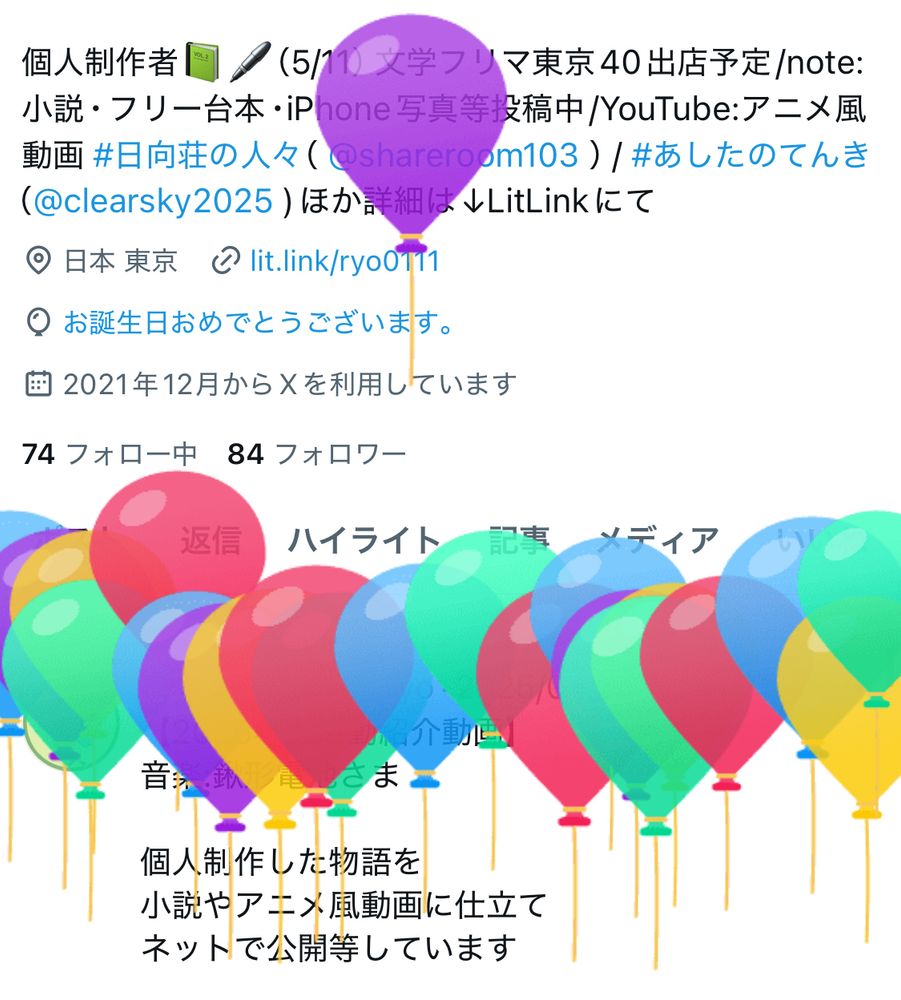Switch to the 返信 tab
Viewport: 901px width, 1000px height.
point(211,541)
